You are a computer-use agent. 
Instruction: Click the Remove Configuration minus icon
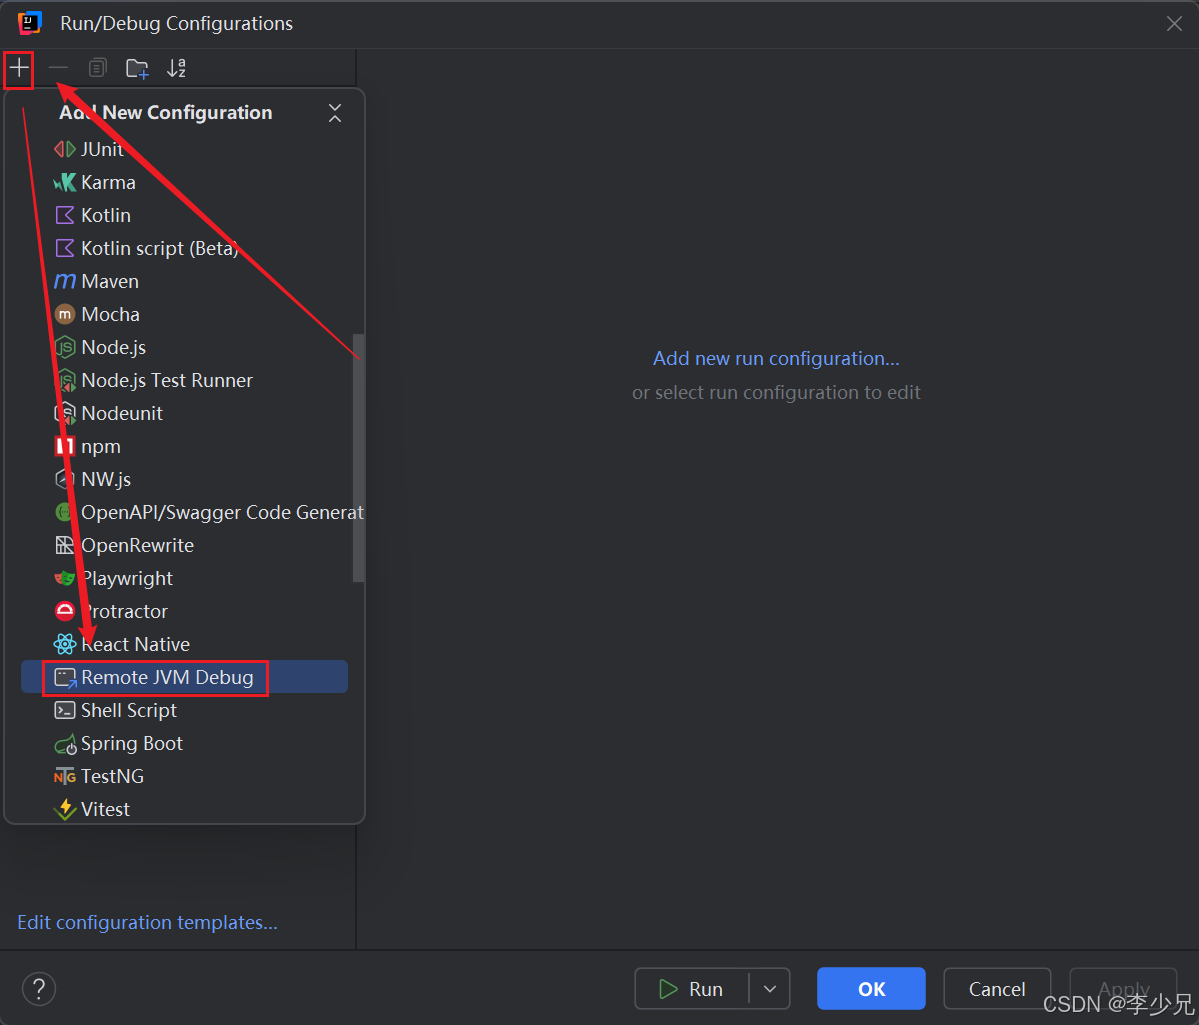58,68
